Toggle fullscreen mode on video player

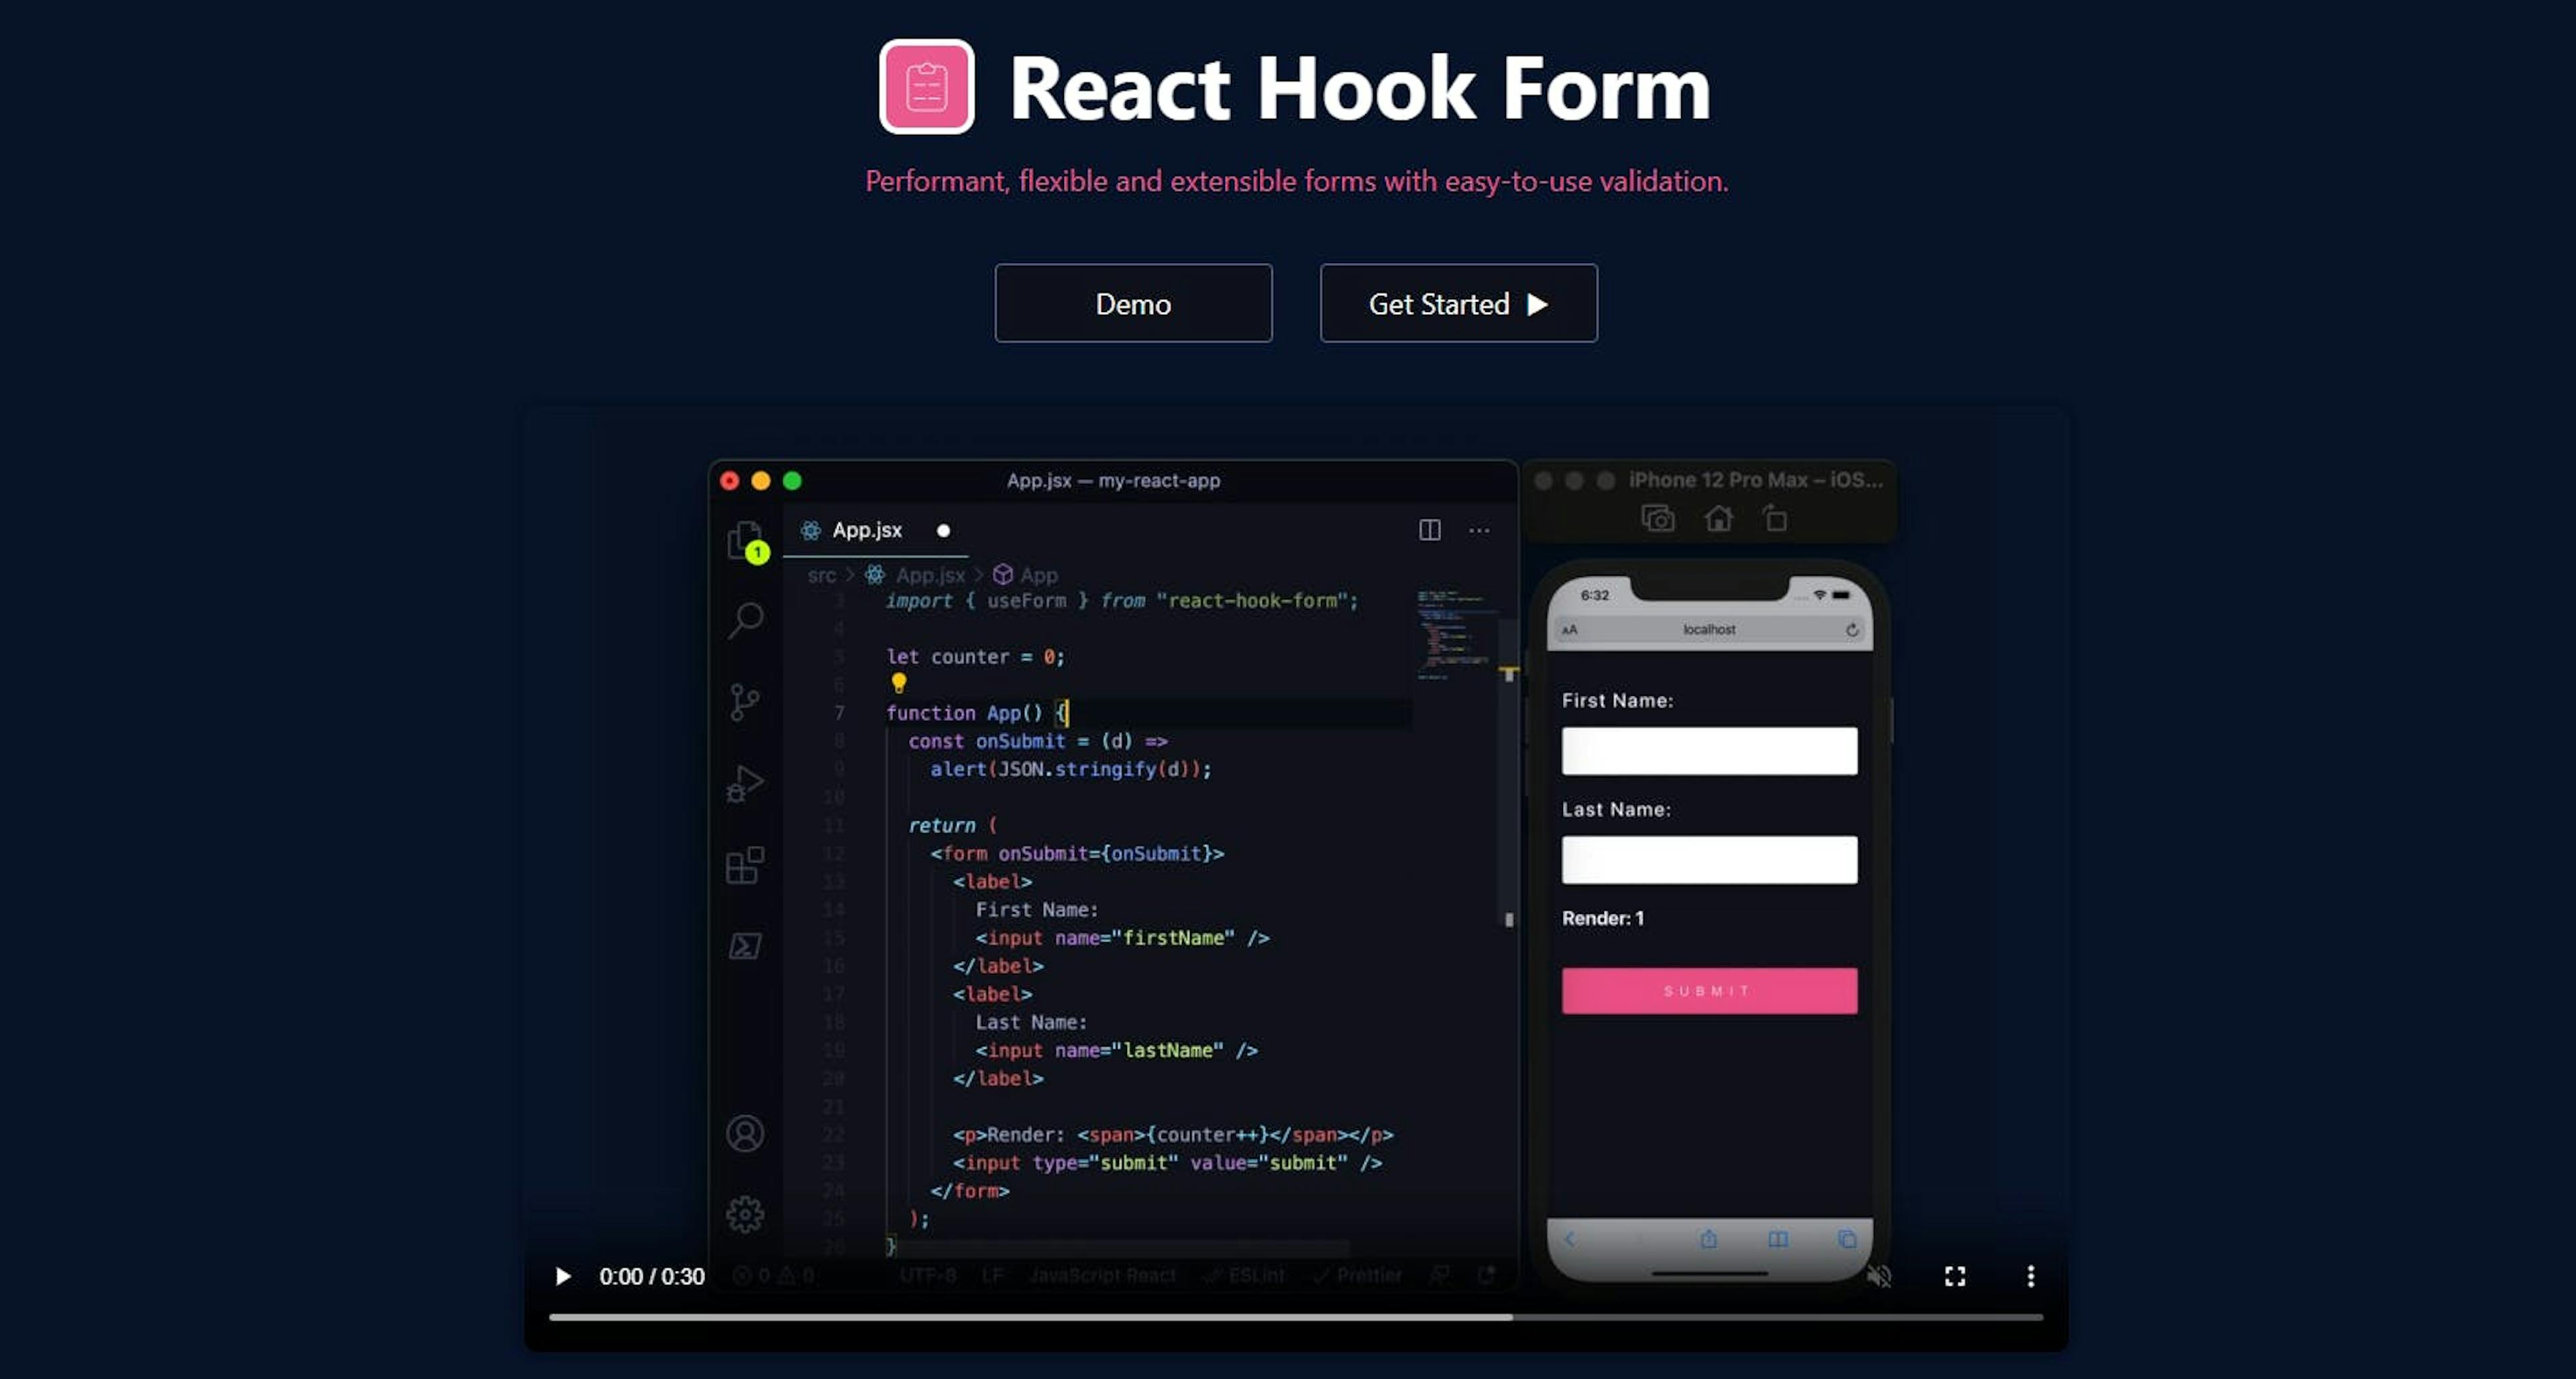(1954, 1275)
